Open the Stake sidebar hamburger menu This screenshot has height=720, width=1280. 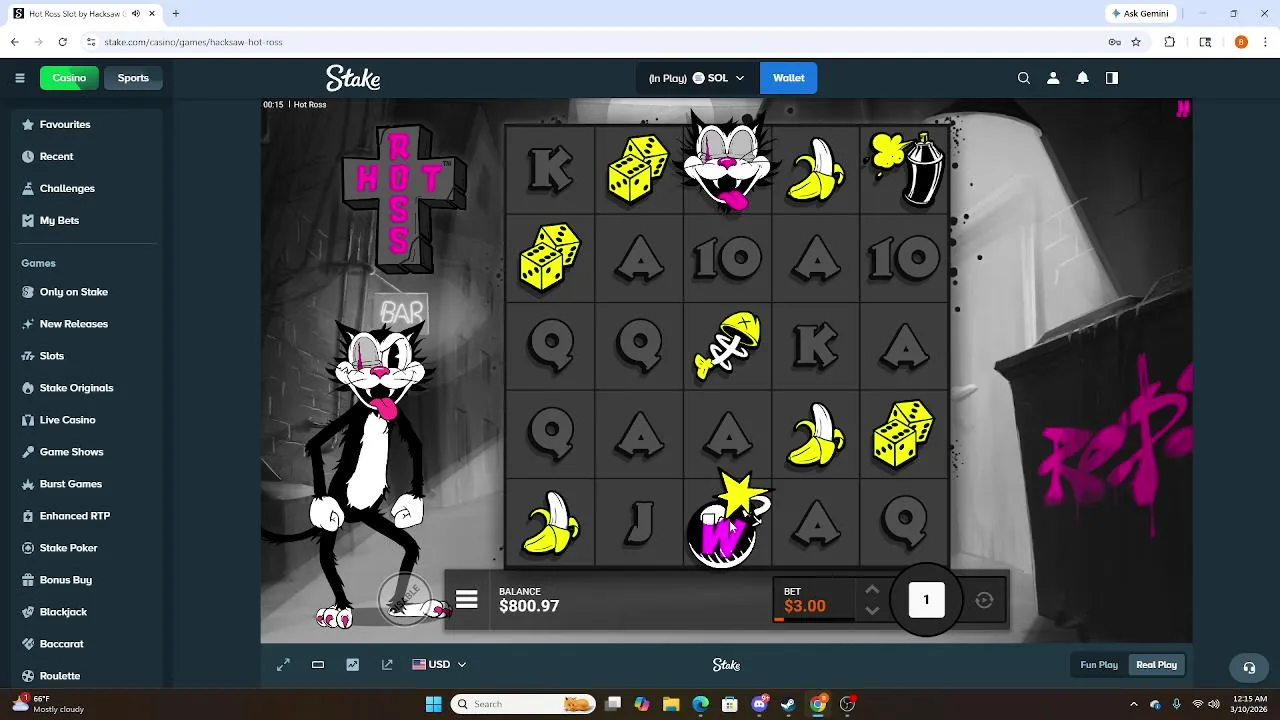pos(20,78)
